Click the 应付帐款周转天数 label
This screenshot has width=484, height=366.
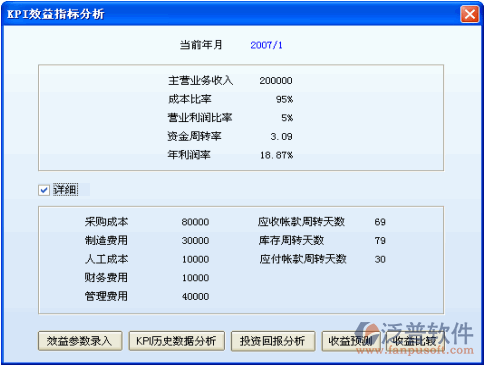pos(303,259)
